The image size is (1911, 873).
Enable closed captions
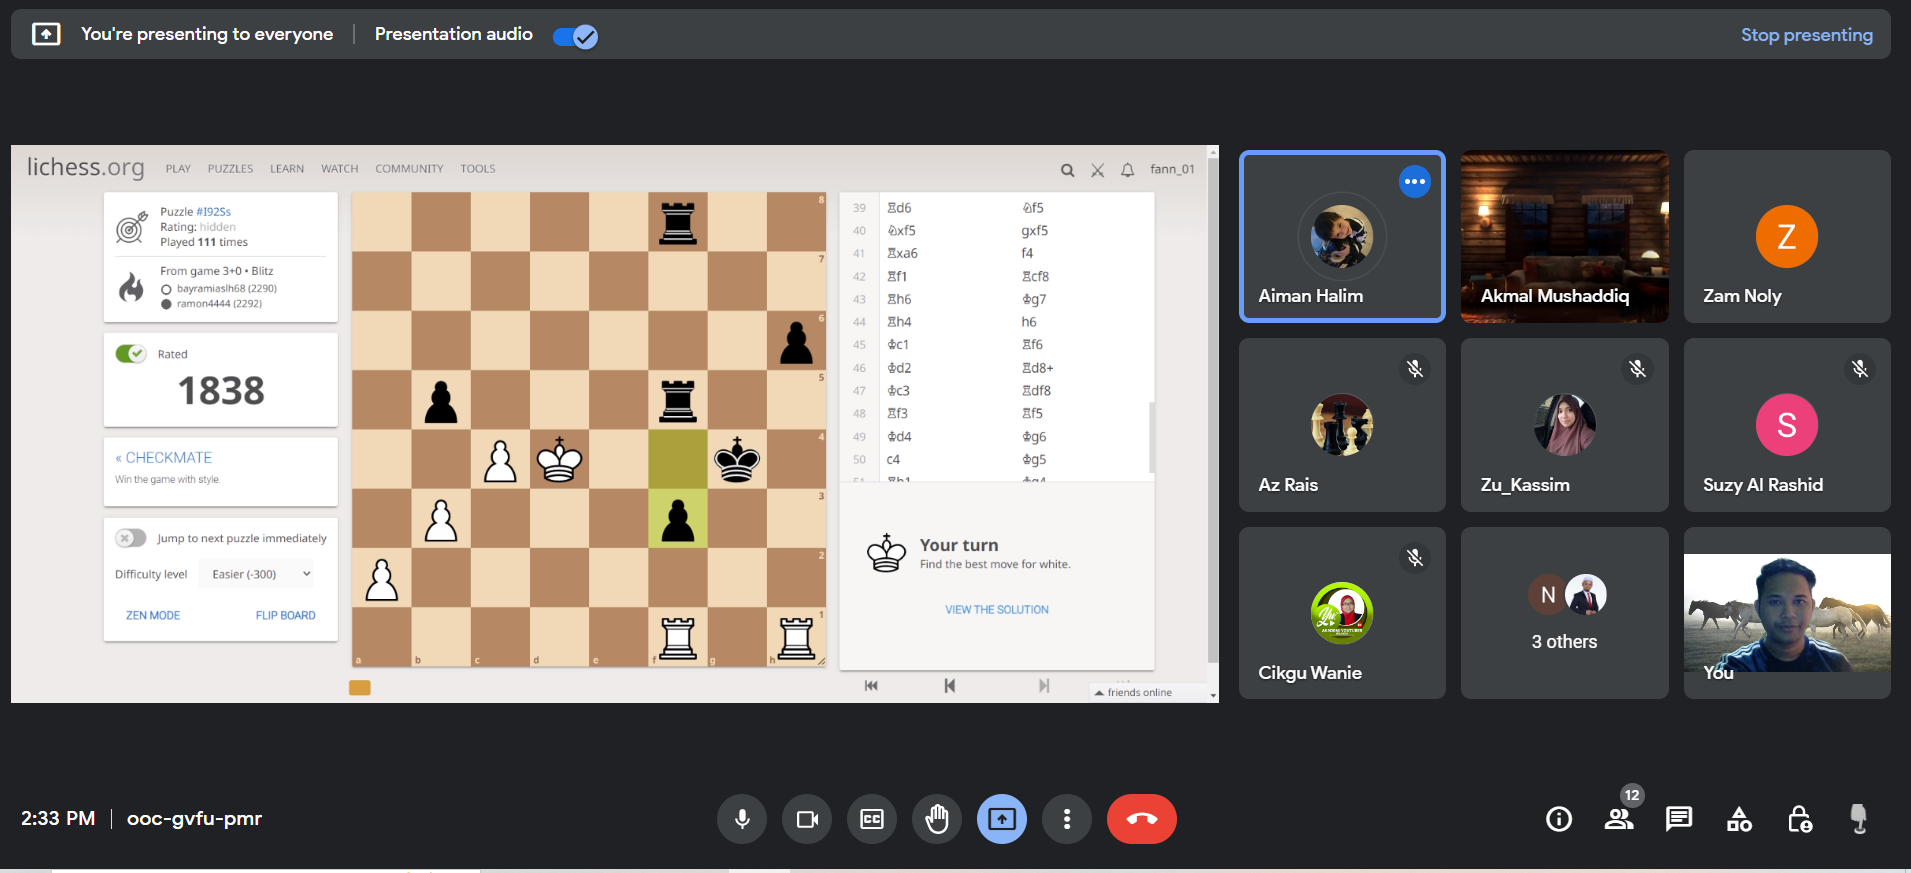click(x=872, y=819)
